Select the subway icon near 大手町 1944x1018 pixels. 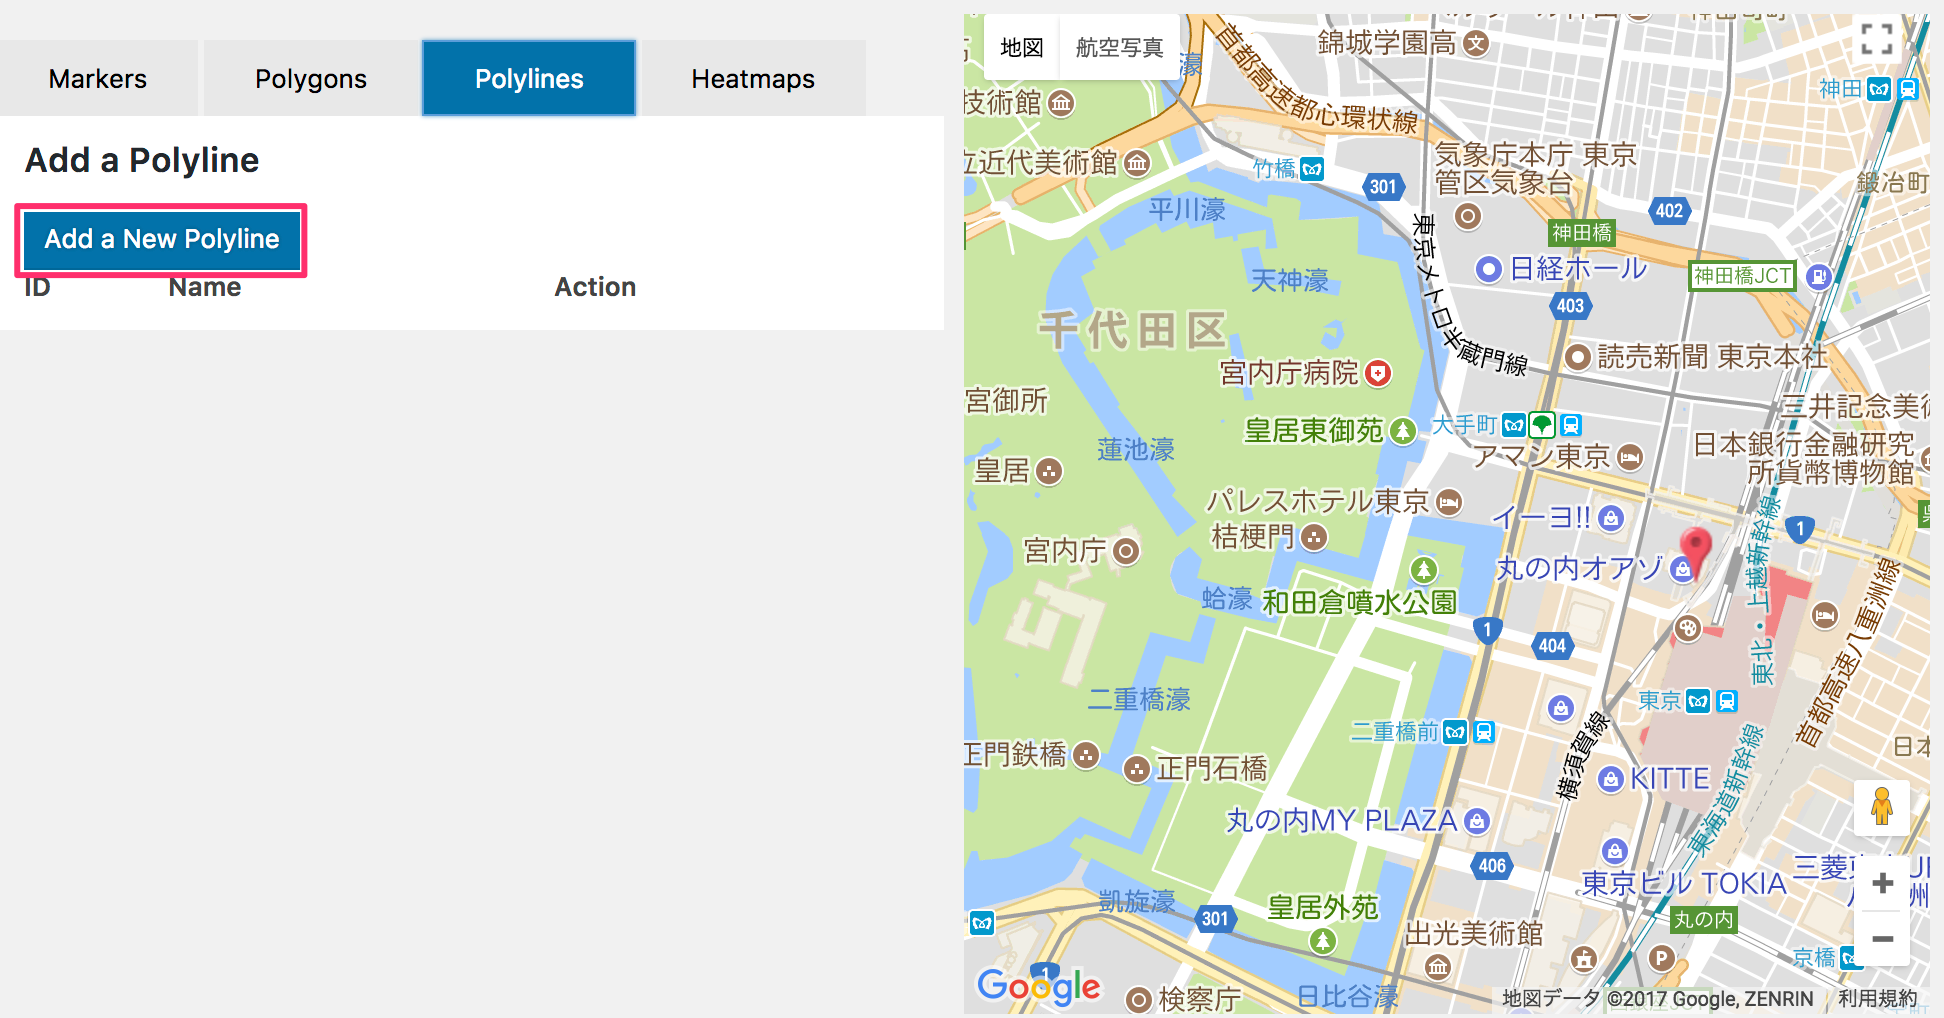tap(1513, 424)
